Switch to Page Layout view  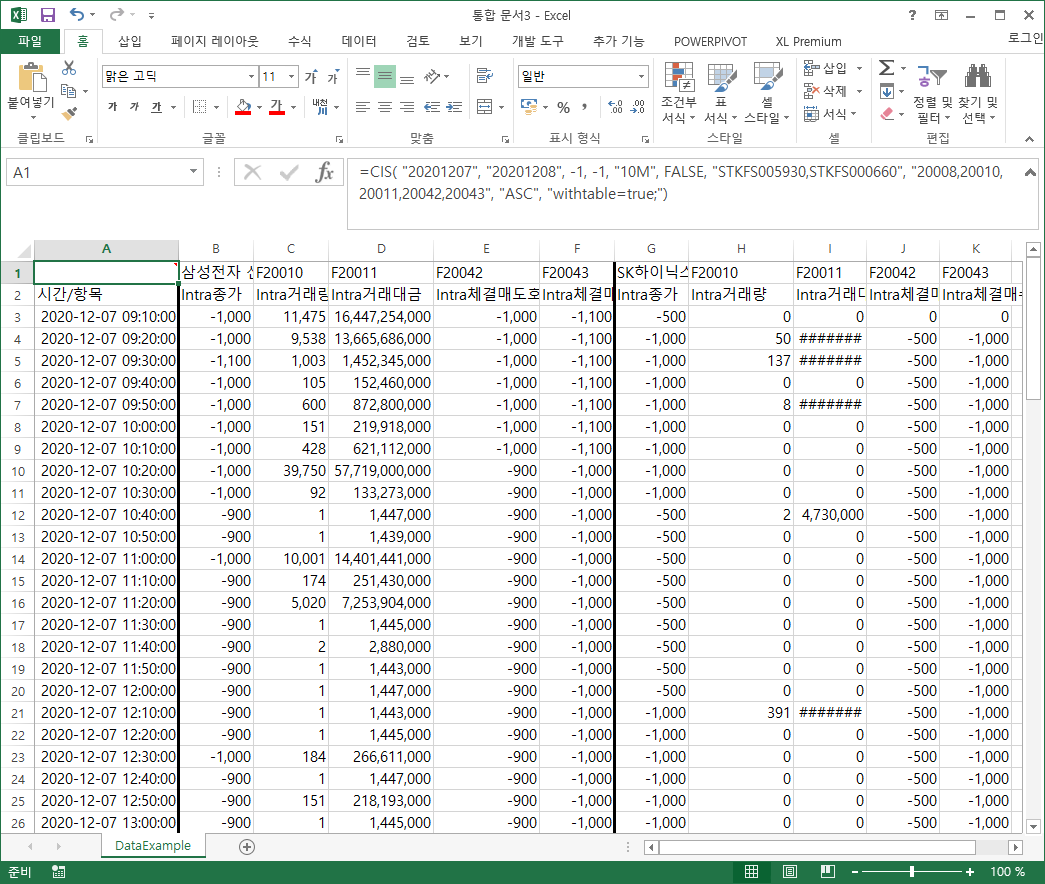tap(790, 871)
